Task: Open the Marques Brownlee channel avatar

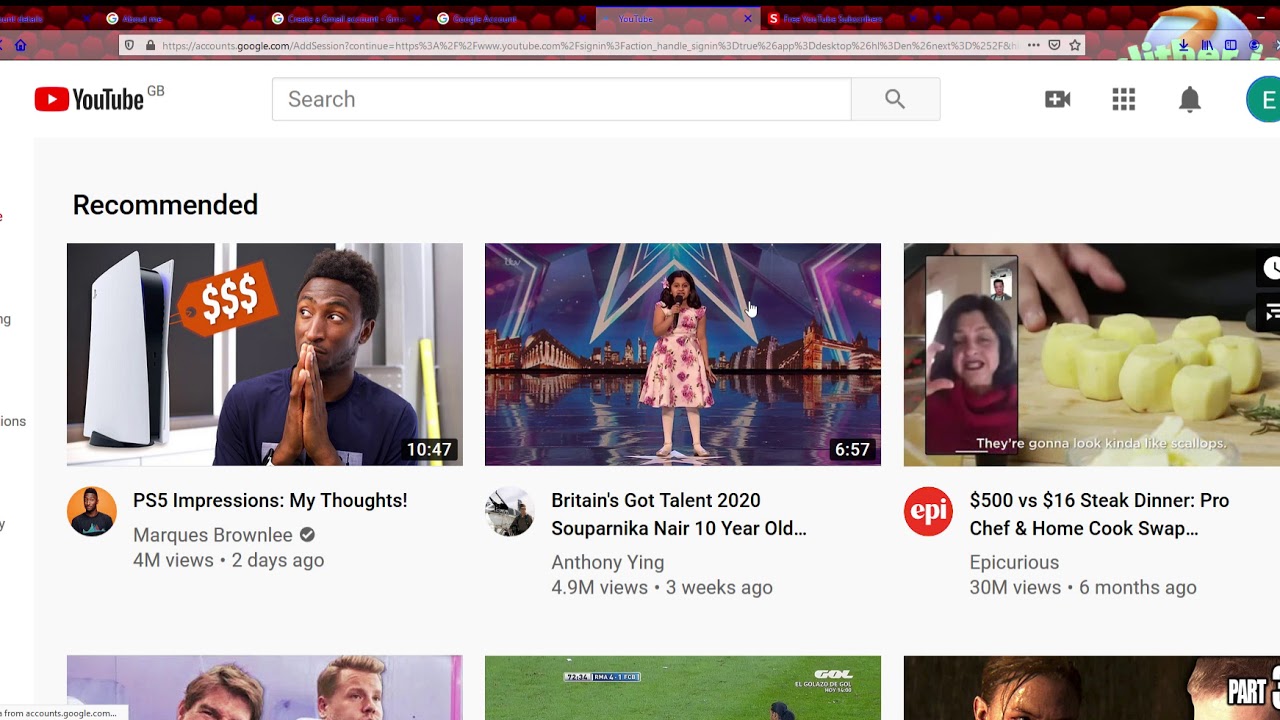Action: (92, 512)
